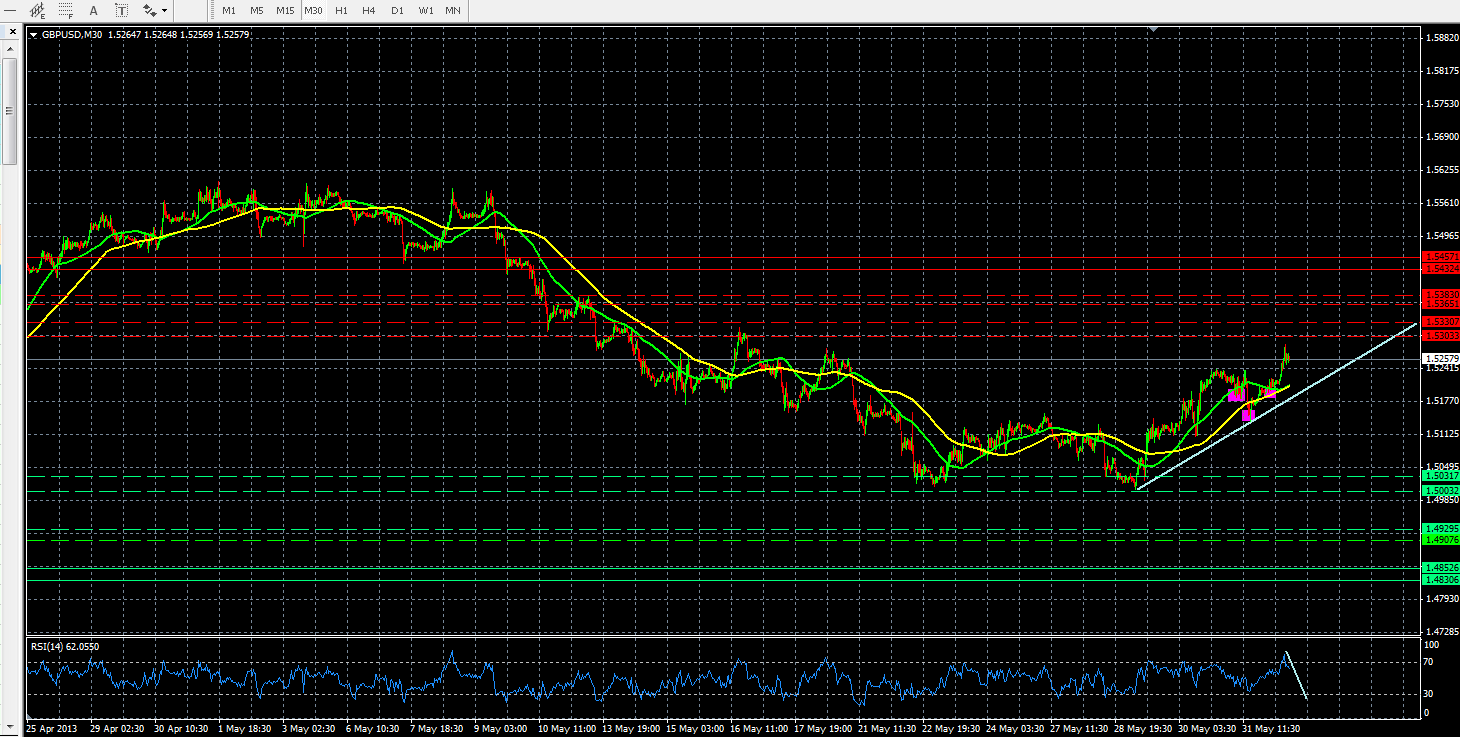The width and height of the screenshot is (1460, 737).
Task: Click the RSI(14) 62.0550 indicator label
Action: (x=65, y=646)
